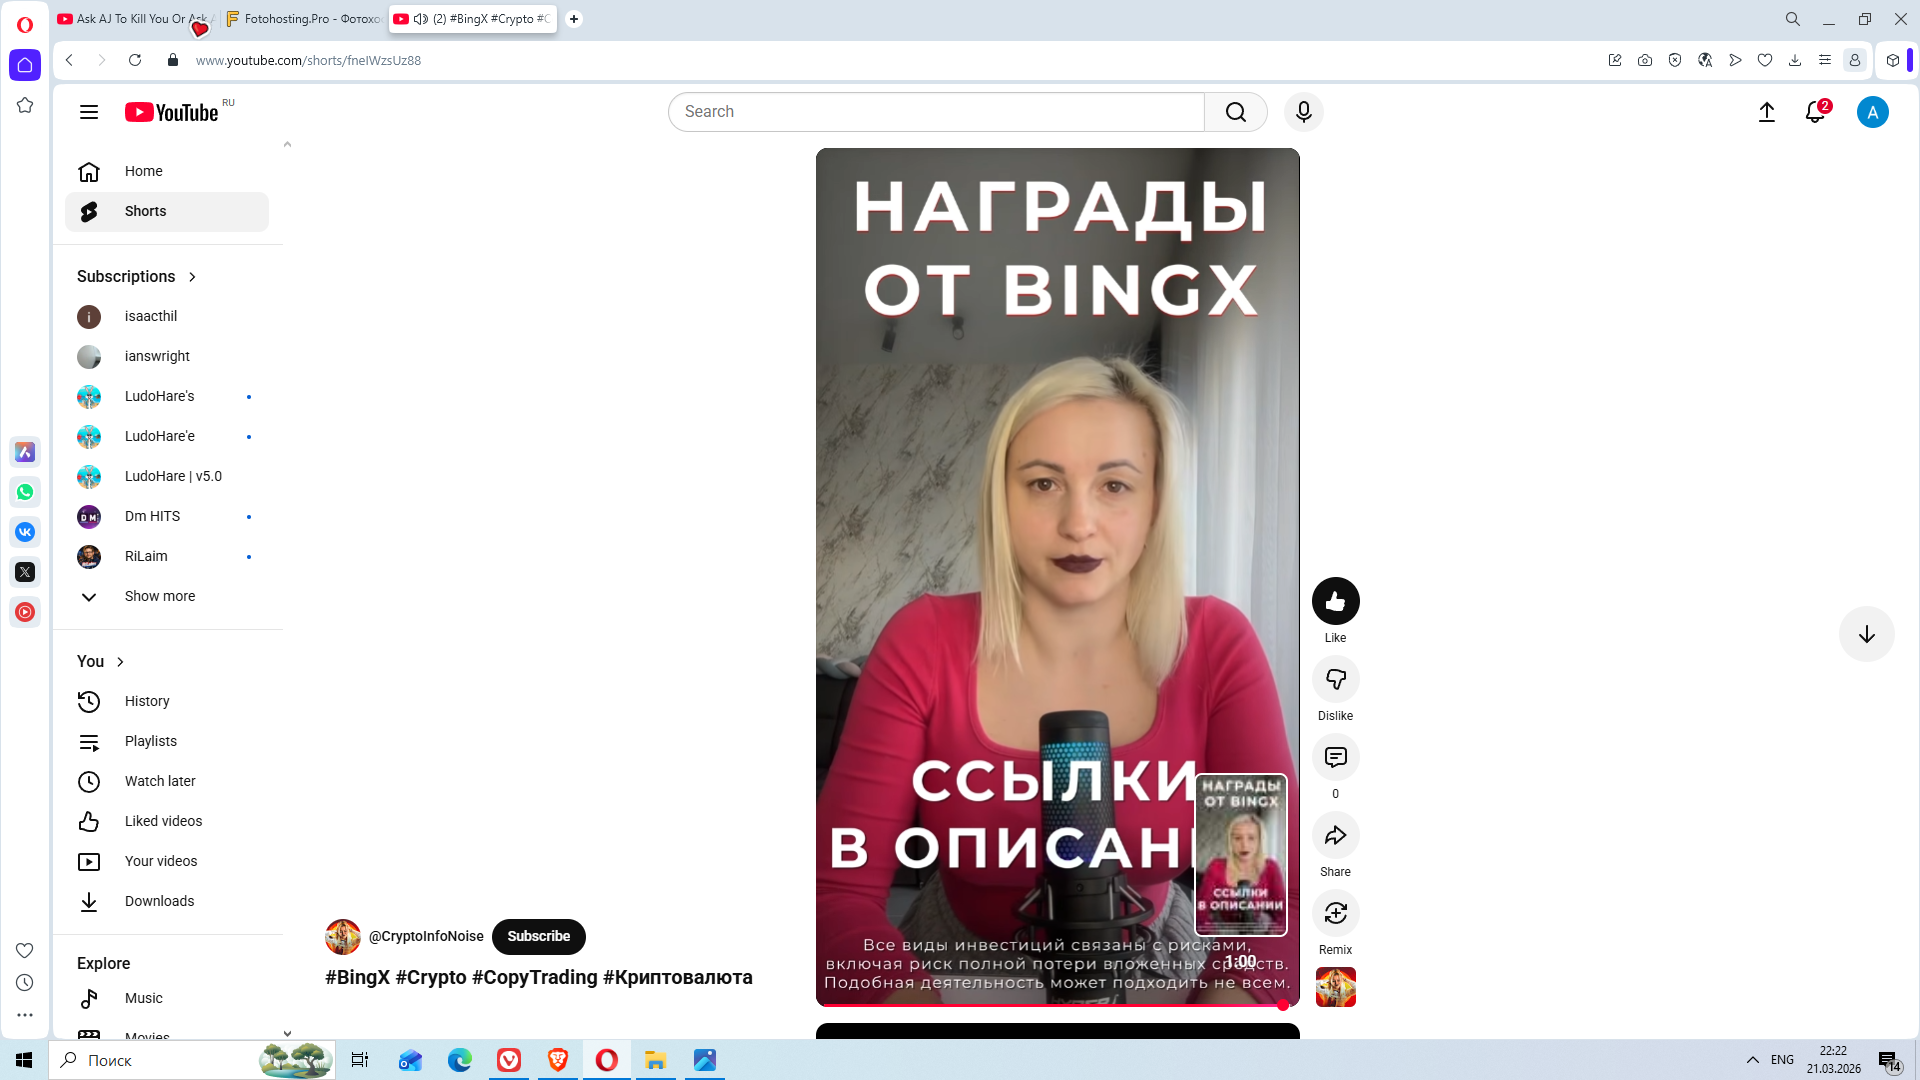
Task: Share this short video
Action: click(1335, 835)
